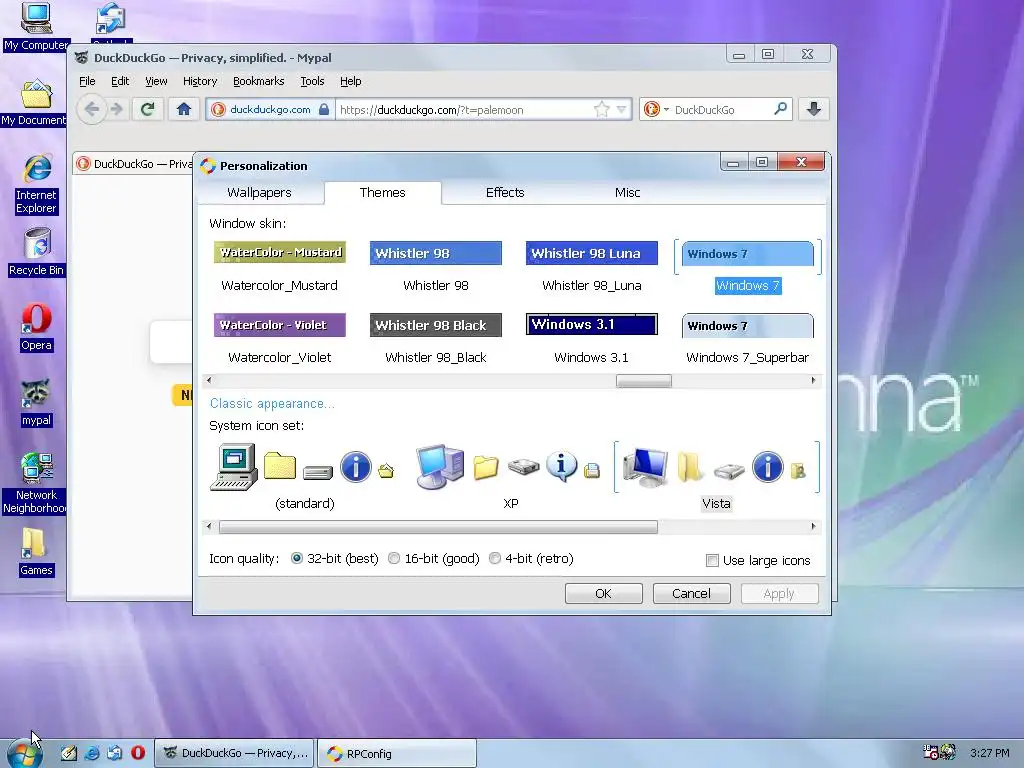Click the icon set list right arrow
The image size is (1024, 768).
click(x=813, y=526)
